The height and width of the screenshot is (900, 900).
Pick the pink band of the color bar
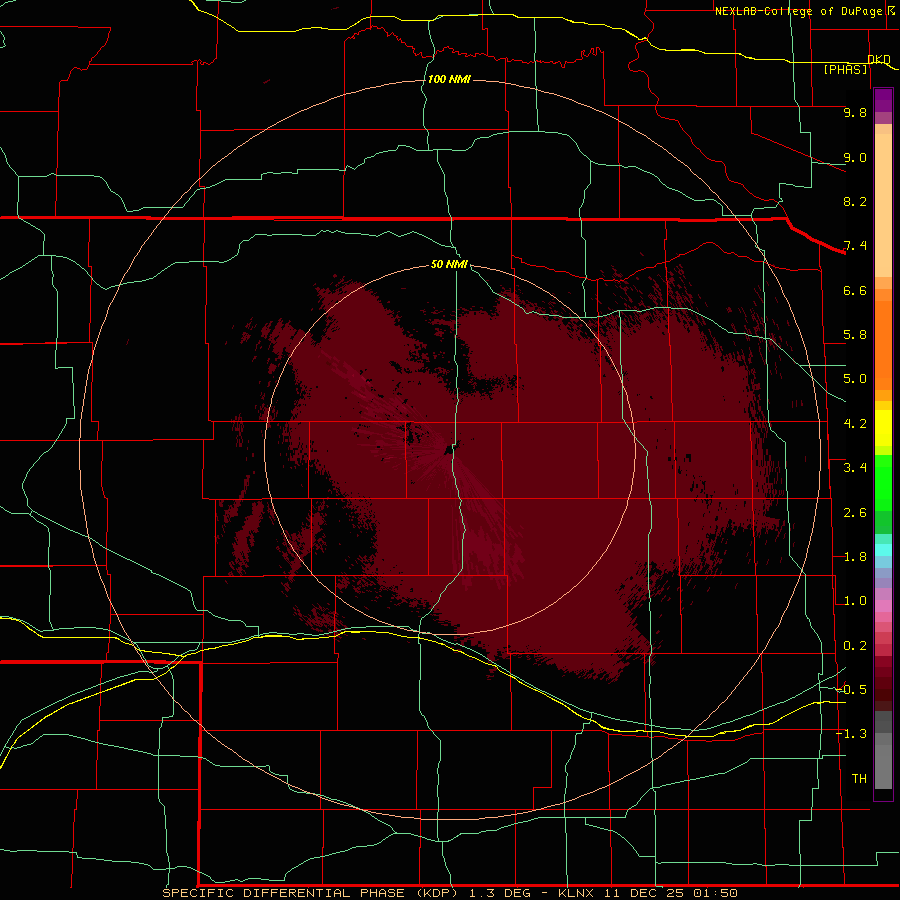(x=883, y=606)
